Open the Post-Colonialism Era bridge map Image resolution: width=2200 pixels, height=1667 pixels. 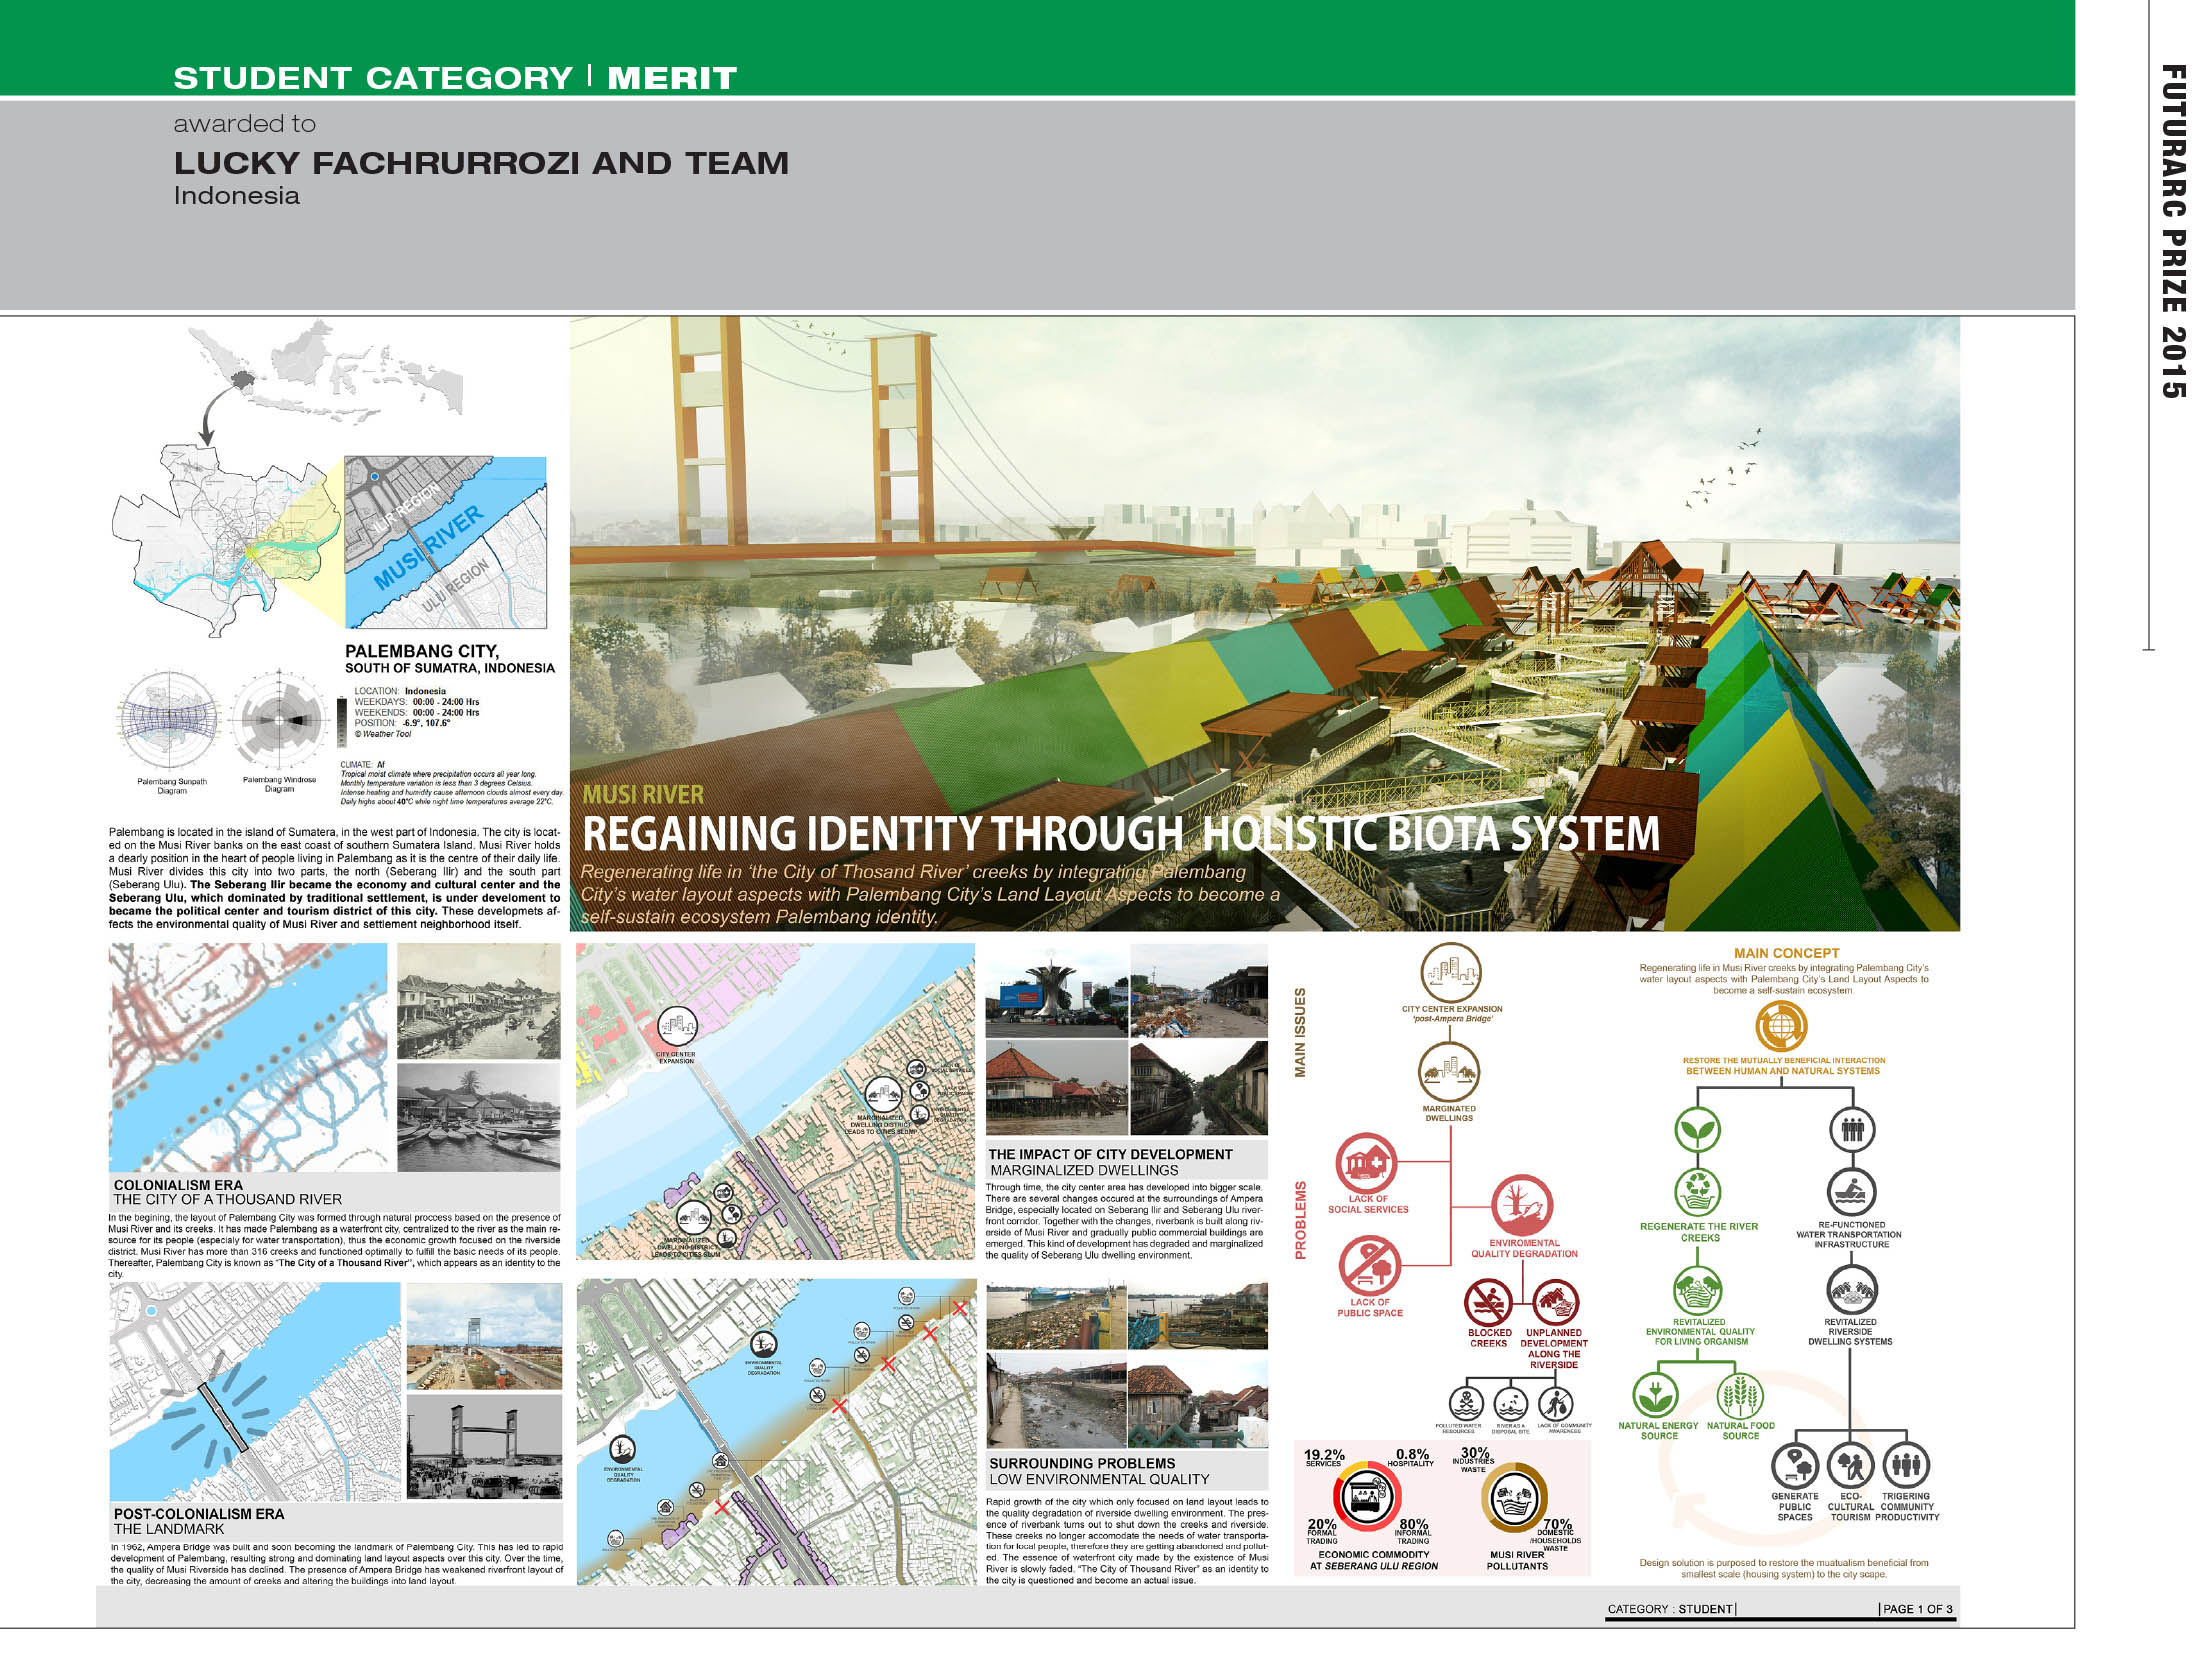coord(254,1391)
